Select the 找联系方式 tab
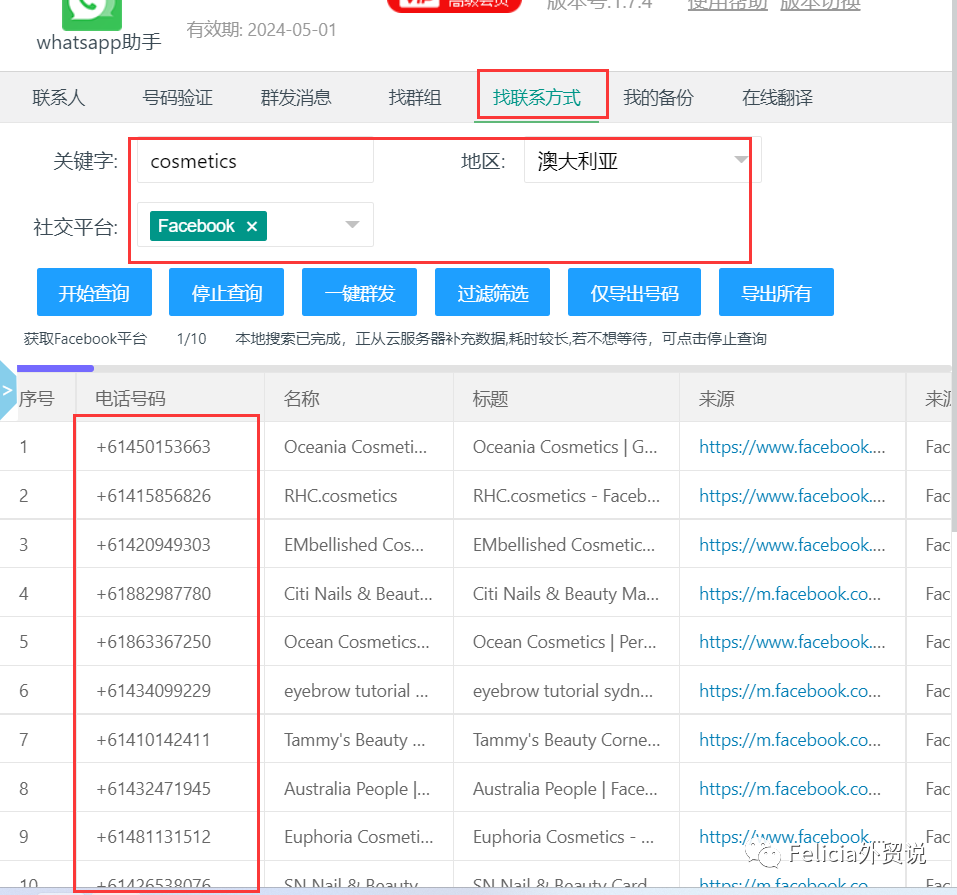This screenshot has width=957, height=895. tap(536, 98)
